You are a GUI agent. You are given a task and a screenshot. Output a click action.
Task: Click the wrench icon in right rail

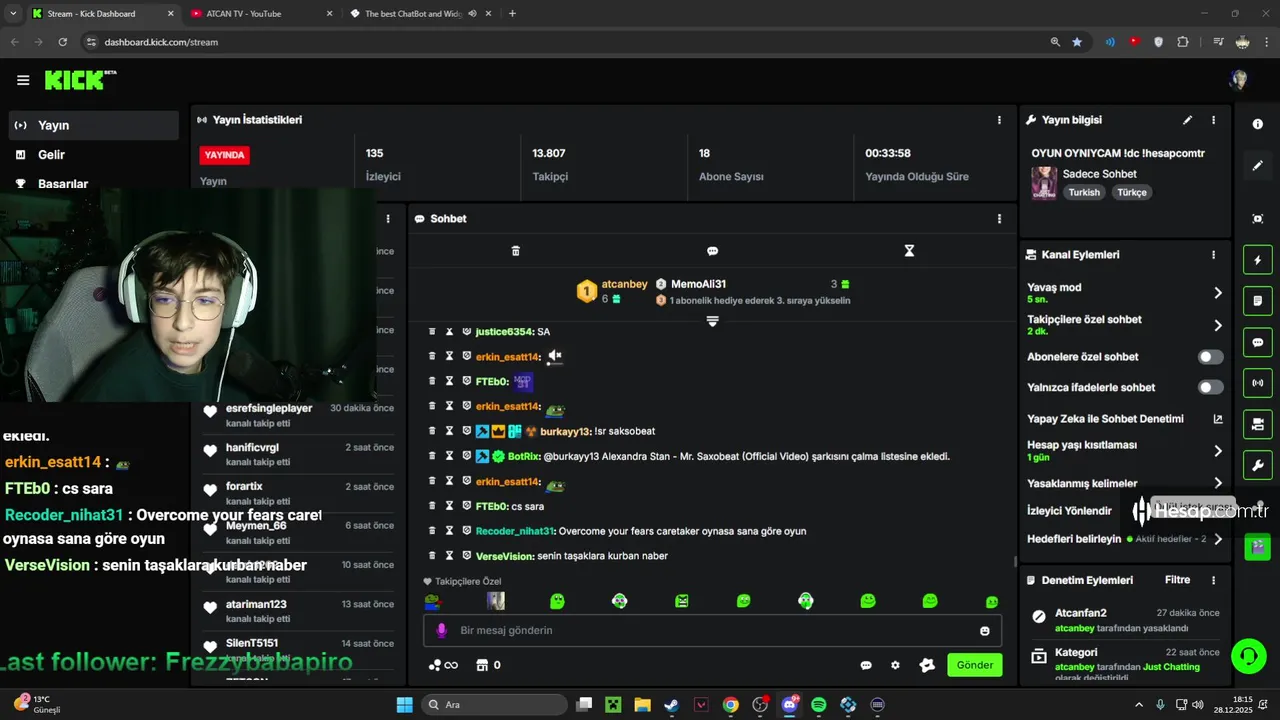[1258, 466]
